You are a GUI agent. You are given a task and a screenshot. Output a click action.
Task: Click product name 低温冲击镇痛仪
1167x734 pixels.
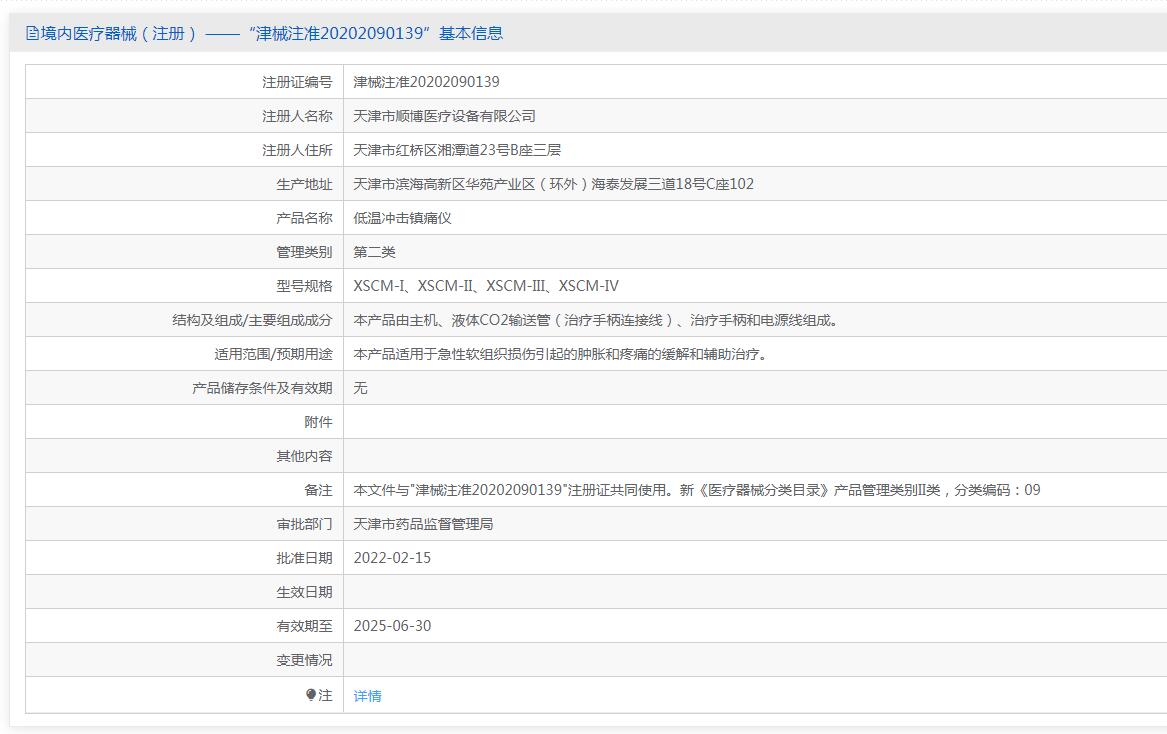click(x=403, y=218)
